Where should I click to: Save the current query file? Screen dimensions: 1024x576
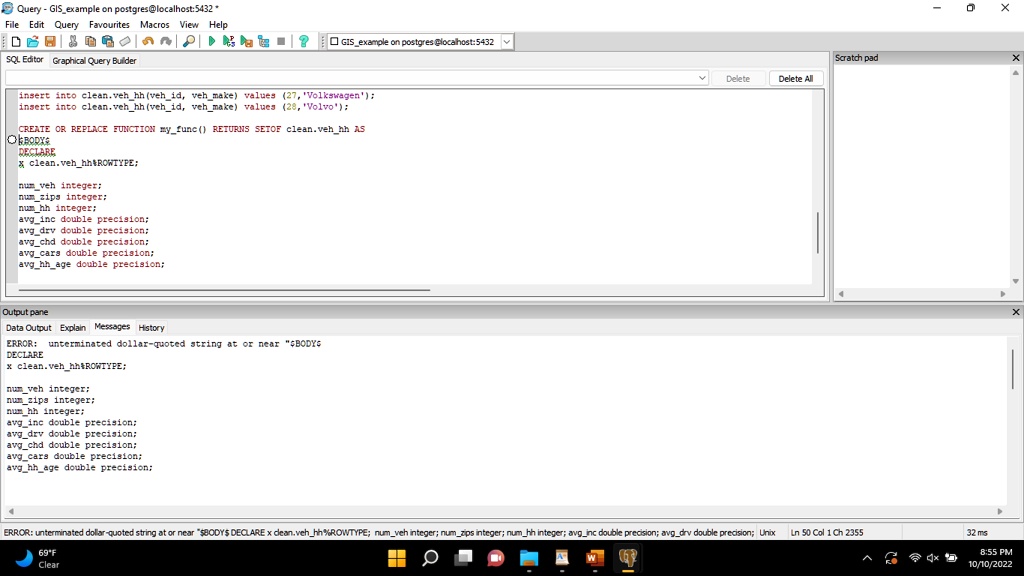pos(50,42)
